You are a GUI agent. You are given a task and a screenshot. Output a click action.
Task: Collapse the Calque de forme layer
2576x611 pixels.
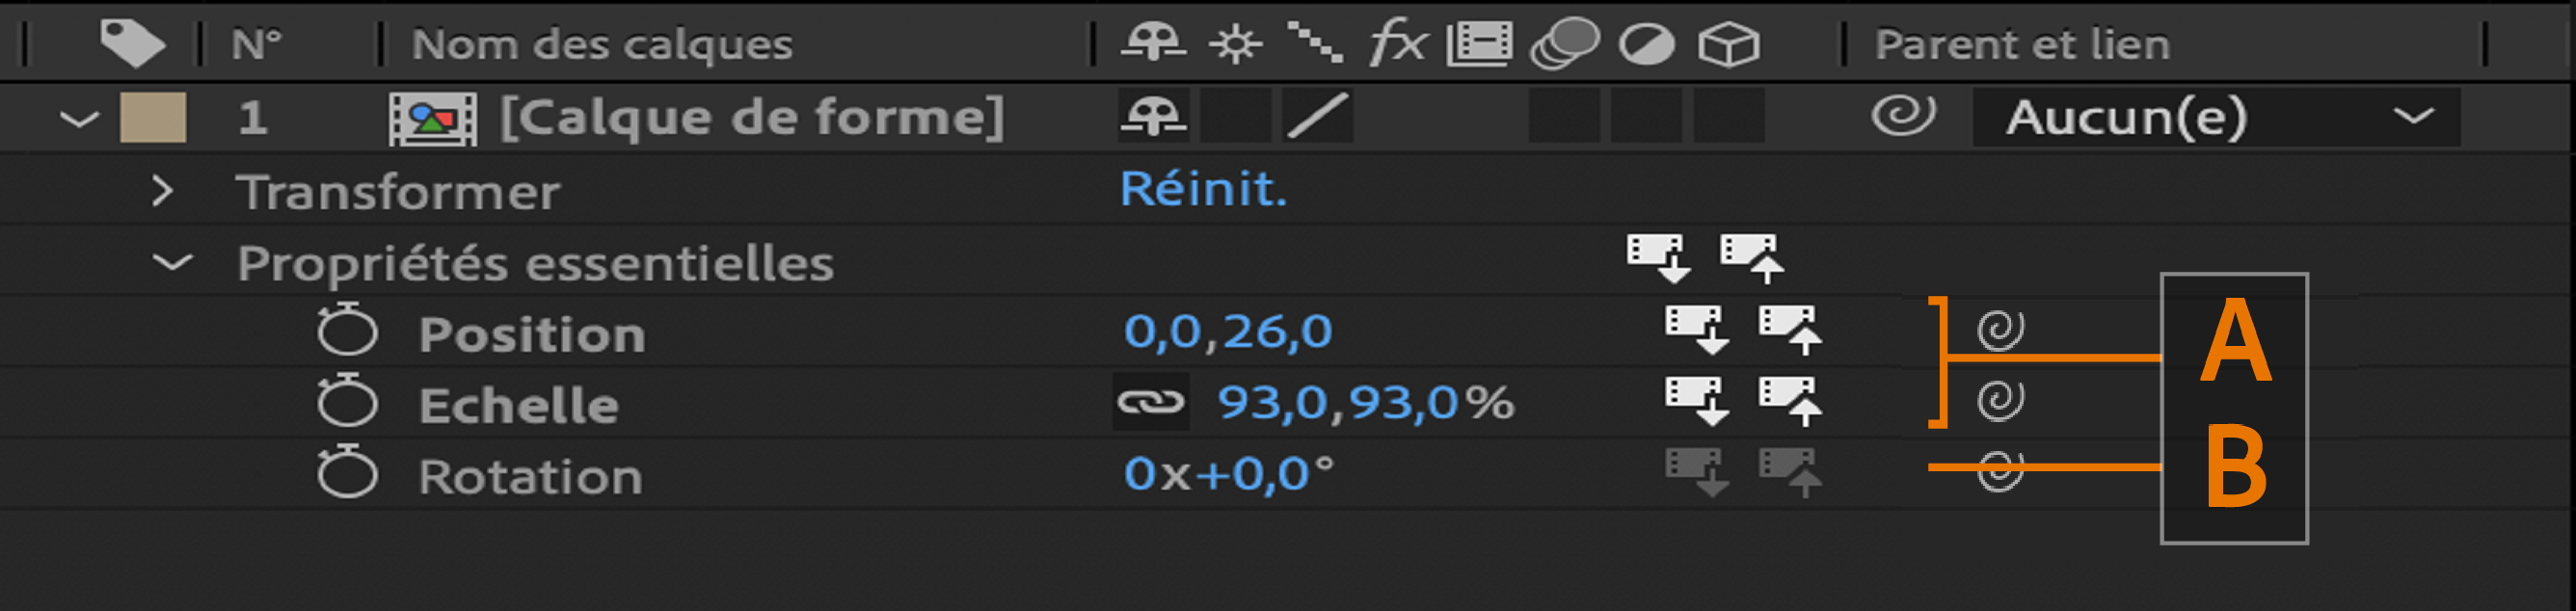(x=78, y=119)
